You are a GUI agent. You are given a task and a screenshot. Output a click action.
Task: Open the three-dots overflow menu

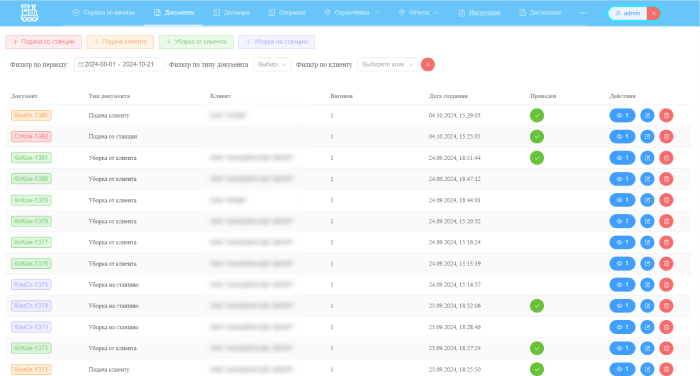583,13
